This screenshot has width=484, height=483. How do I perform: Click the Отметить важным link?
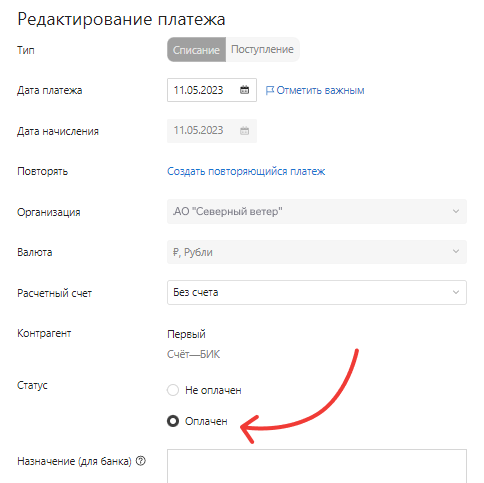pos(320,90)
